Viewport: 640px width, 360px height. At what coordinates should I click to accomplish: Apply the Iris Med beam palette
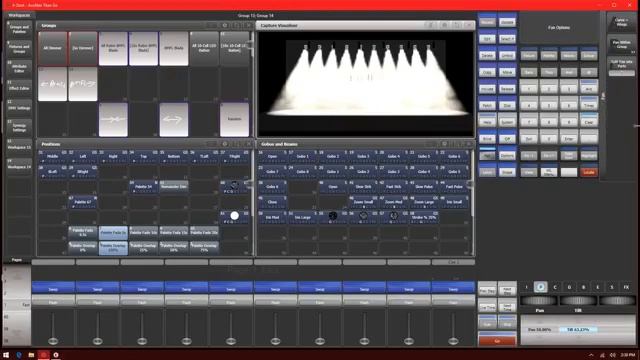pyautogui.click(x=272, y=217)
